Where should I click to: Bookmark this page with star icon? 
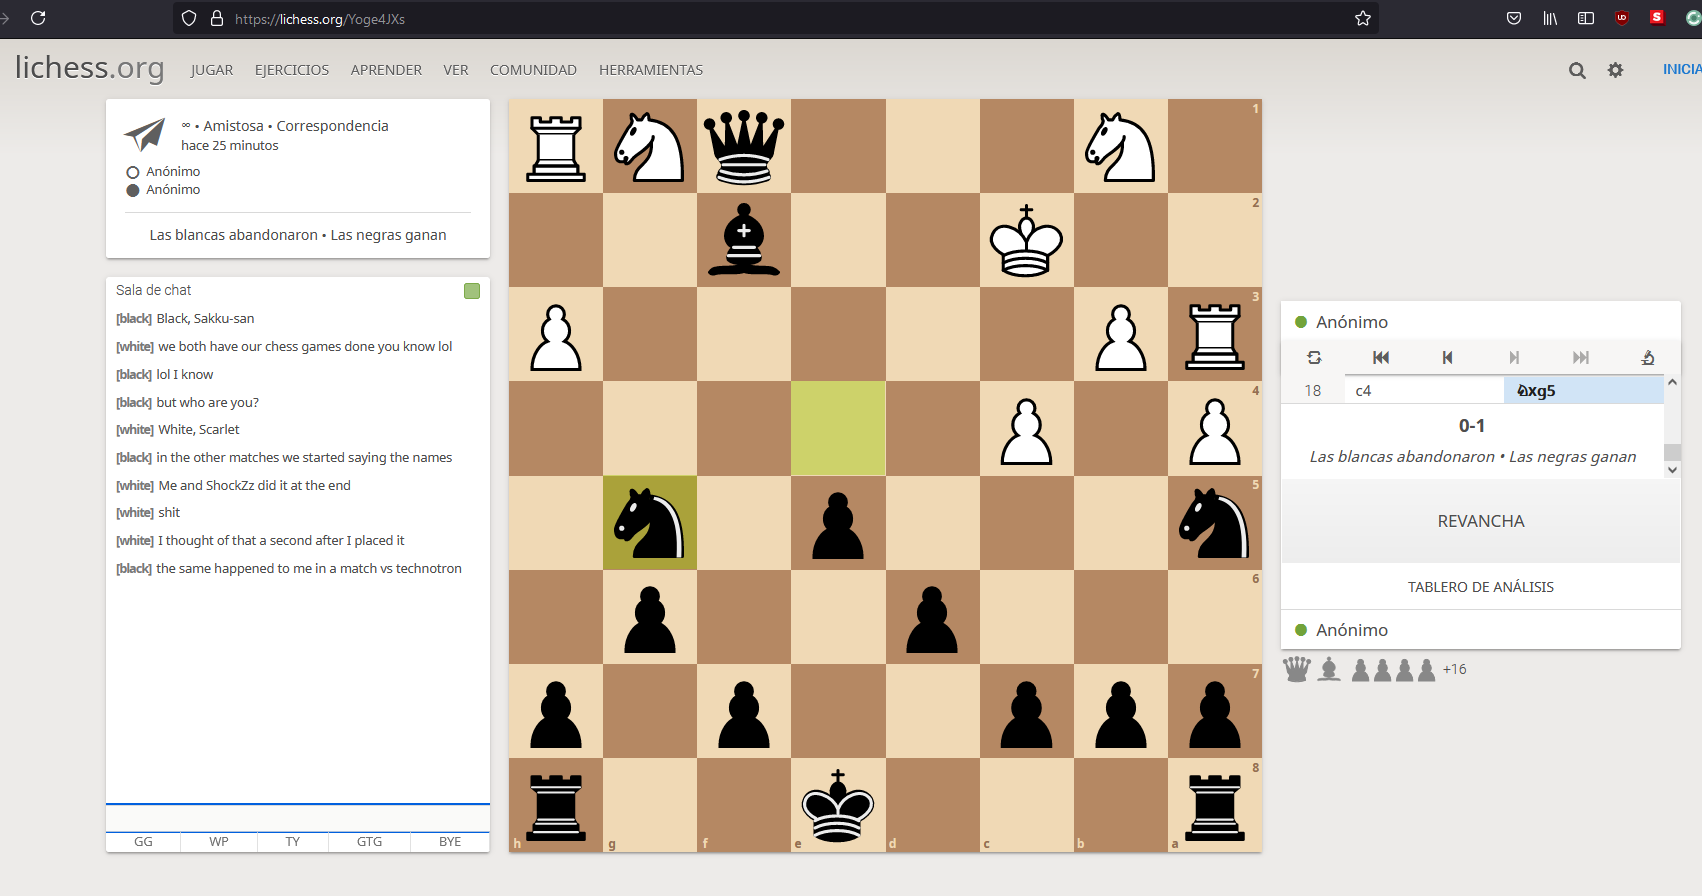[x=1362, y=19]
